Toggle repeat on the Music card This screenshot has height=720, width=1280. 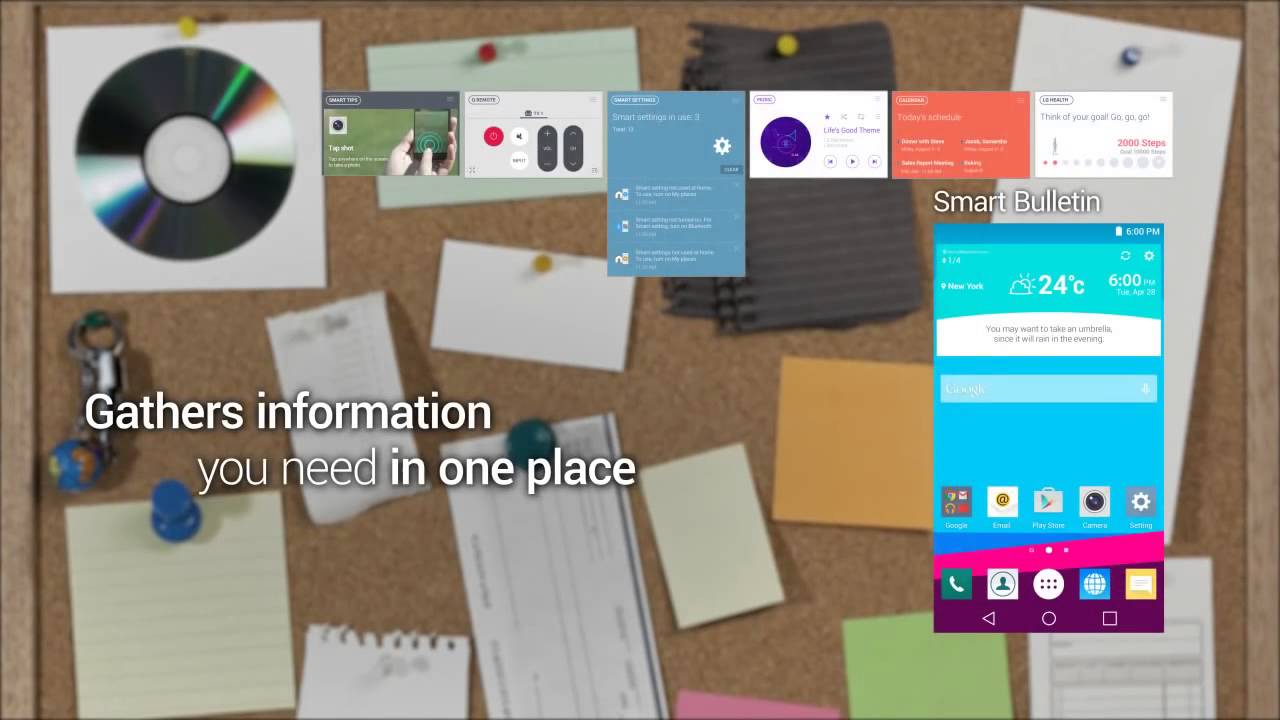(860, 117)
